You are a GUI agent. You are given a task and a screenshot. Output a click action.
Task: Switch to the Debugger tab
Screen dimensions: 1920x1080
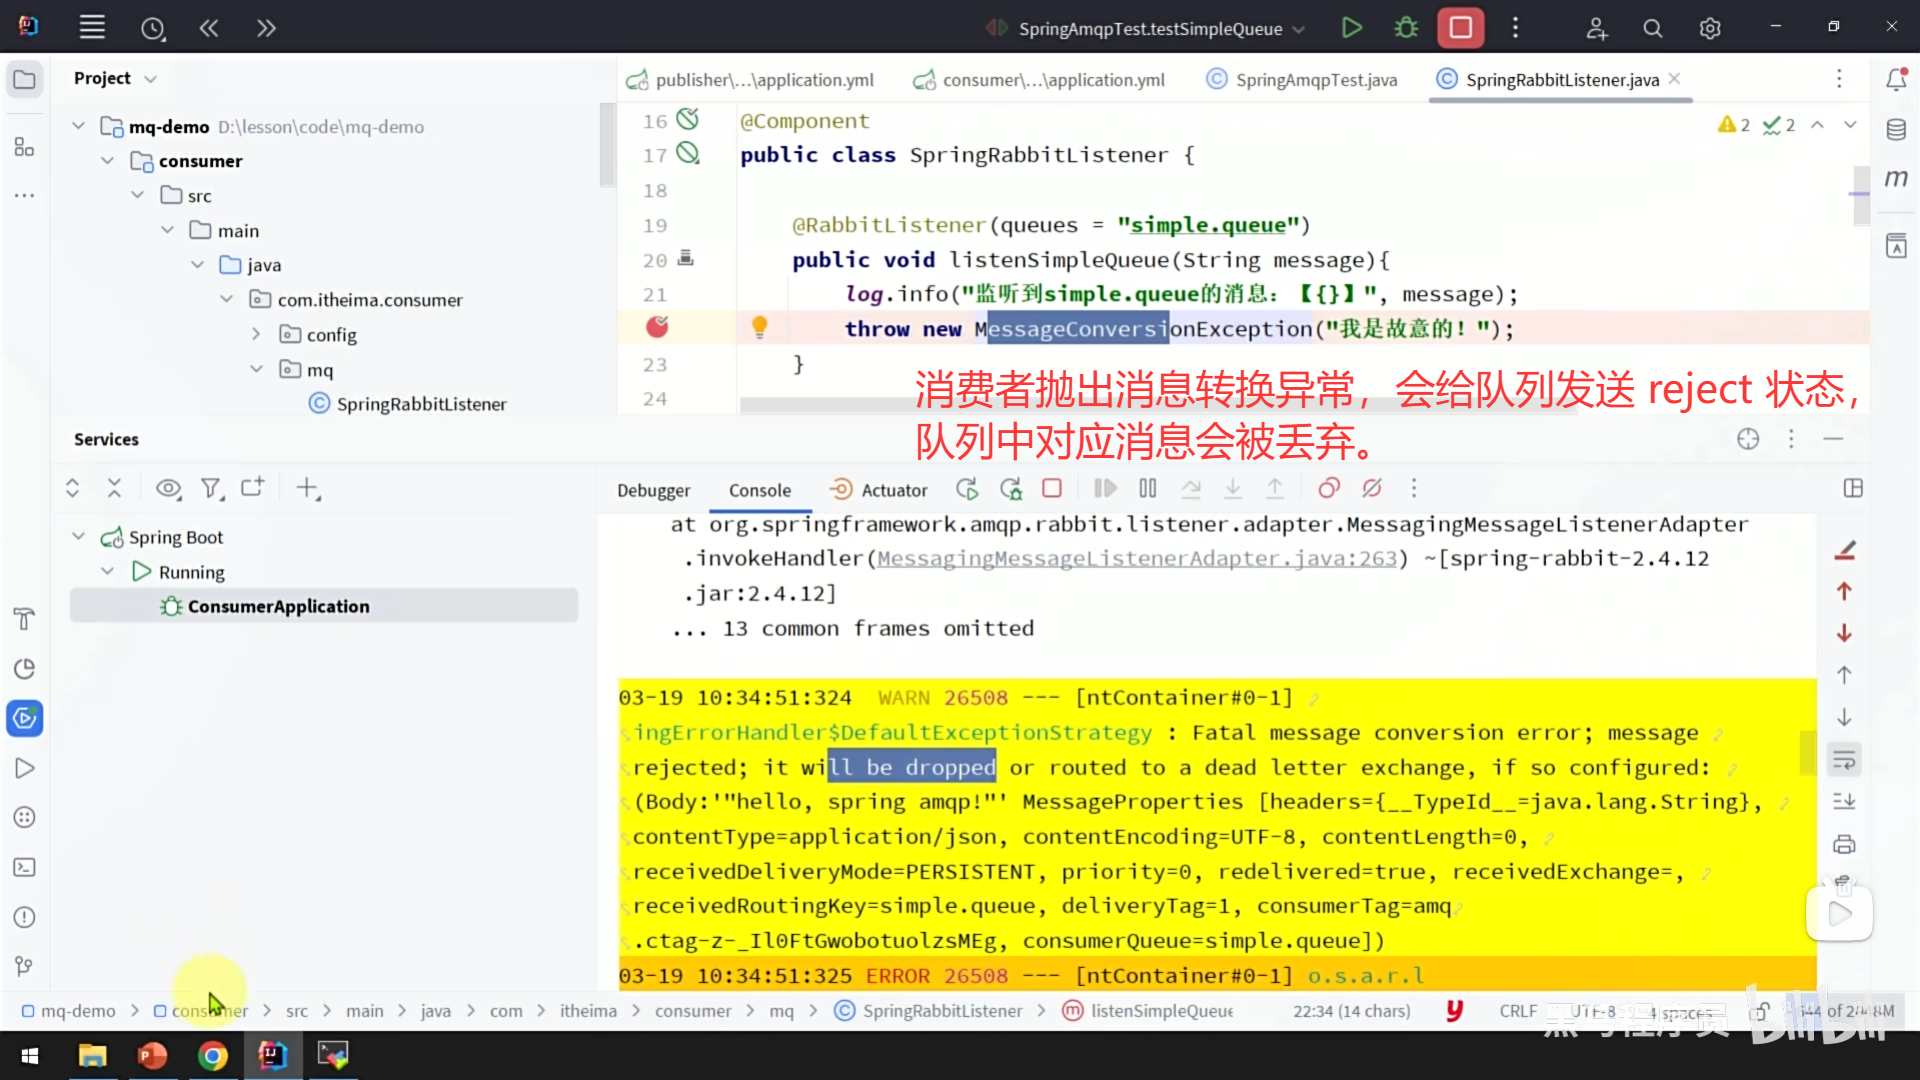coord(653,490)
